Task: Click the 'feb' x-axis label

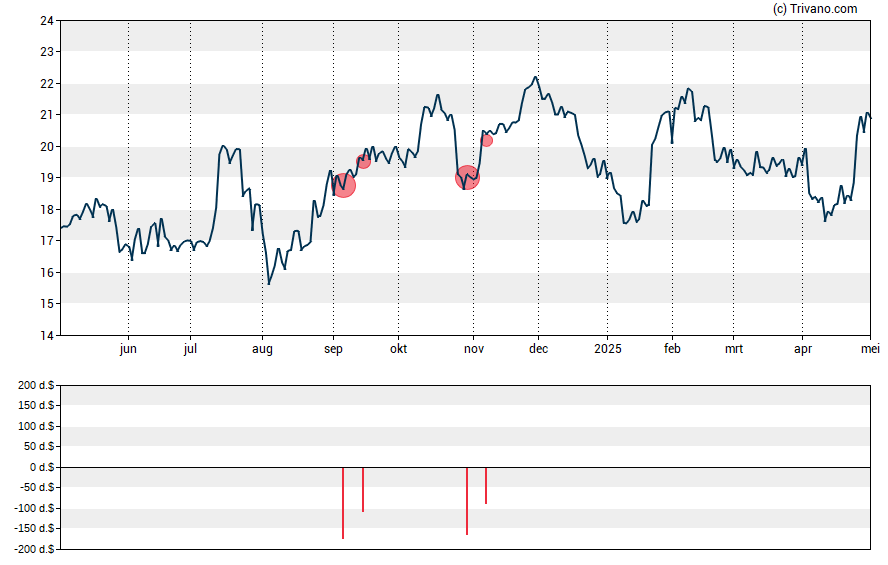Action: [x=672, y=349]
